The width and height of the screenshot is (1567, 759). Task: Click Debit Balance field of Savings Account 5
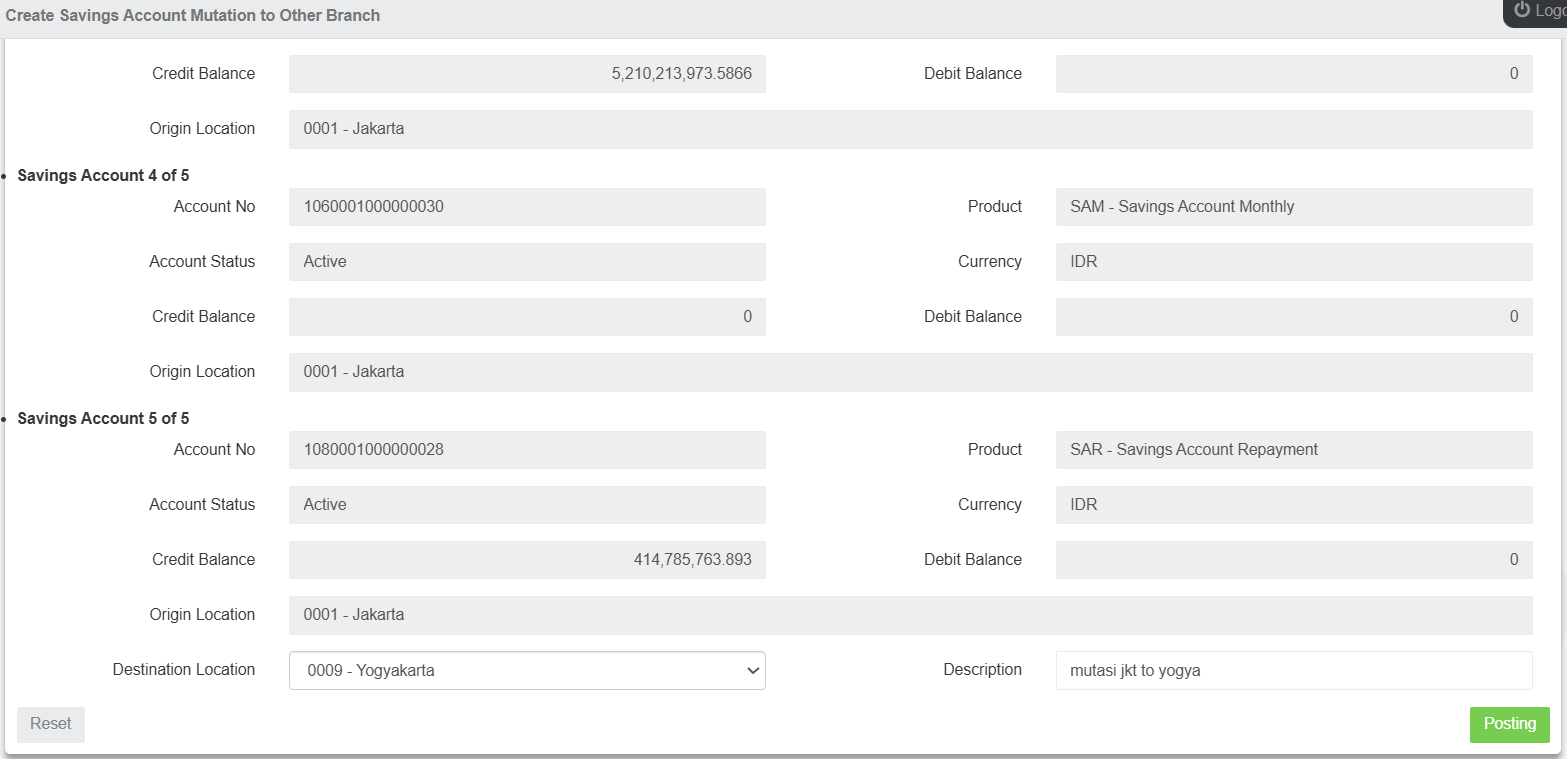point(1293,560)
